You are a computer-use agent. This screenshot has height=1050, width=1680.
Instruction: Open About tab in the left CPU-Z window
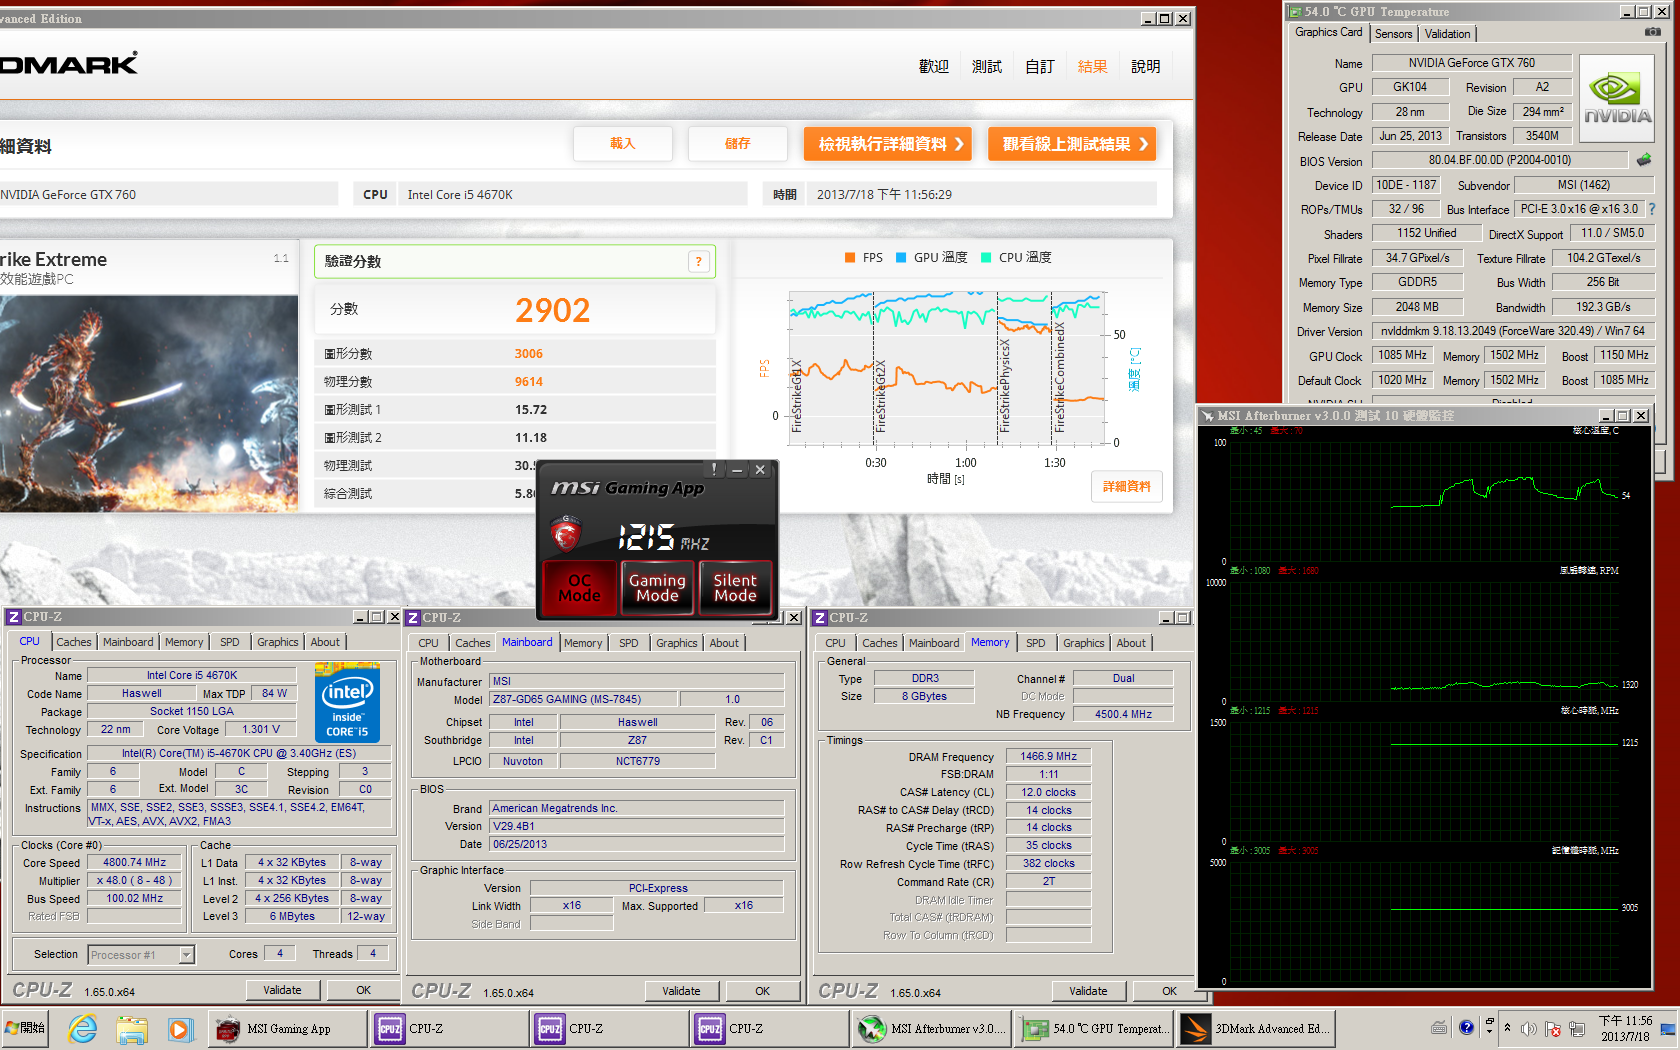325,642
